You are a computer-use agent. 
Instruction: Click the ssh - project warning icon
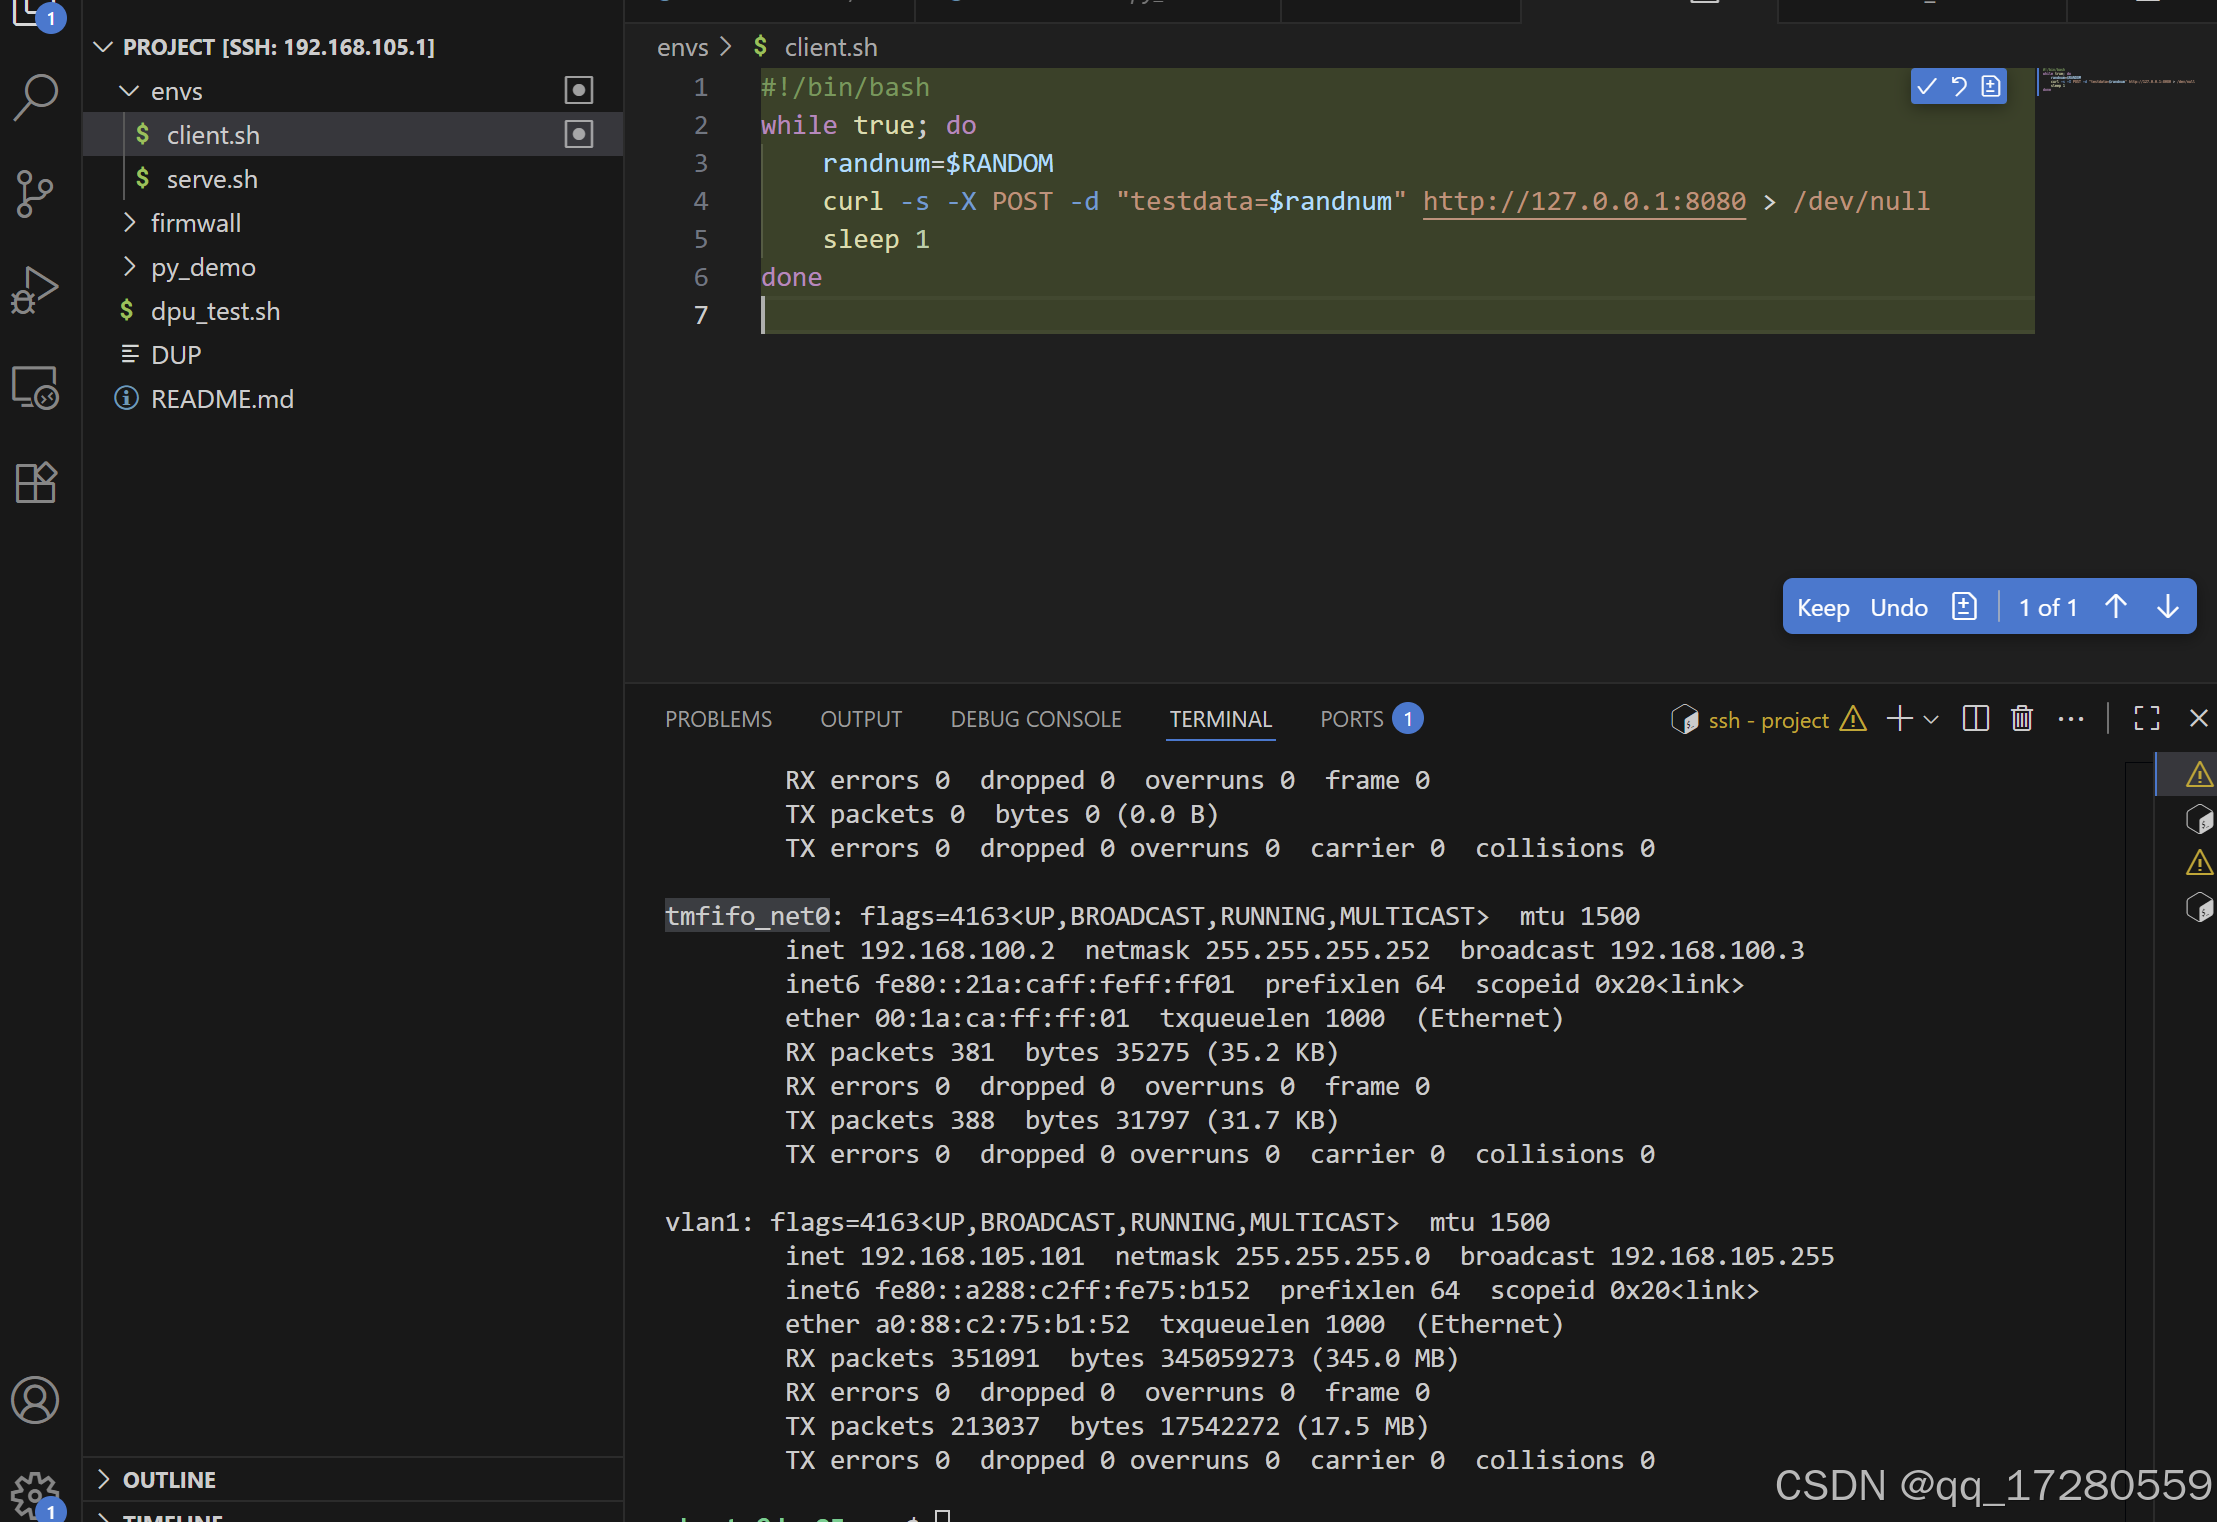click(x=1853, y=719)
